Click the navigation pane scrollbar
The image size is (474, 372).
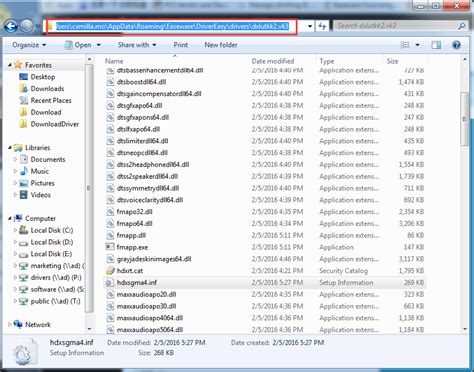[x=89, y=188]
